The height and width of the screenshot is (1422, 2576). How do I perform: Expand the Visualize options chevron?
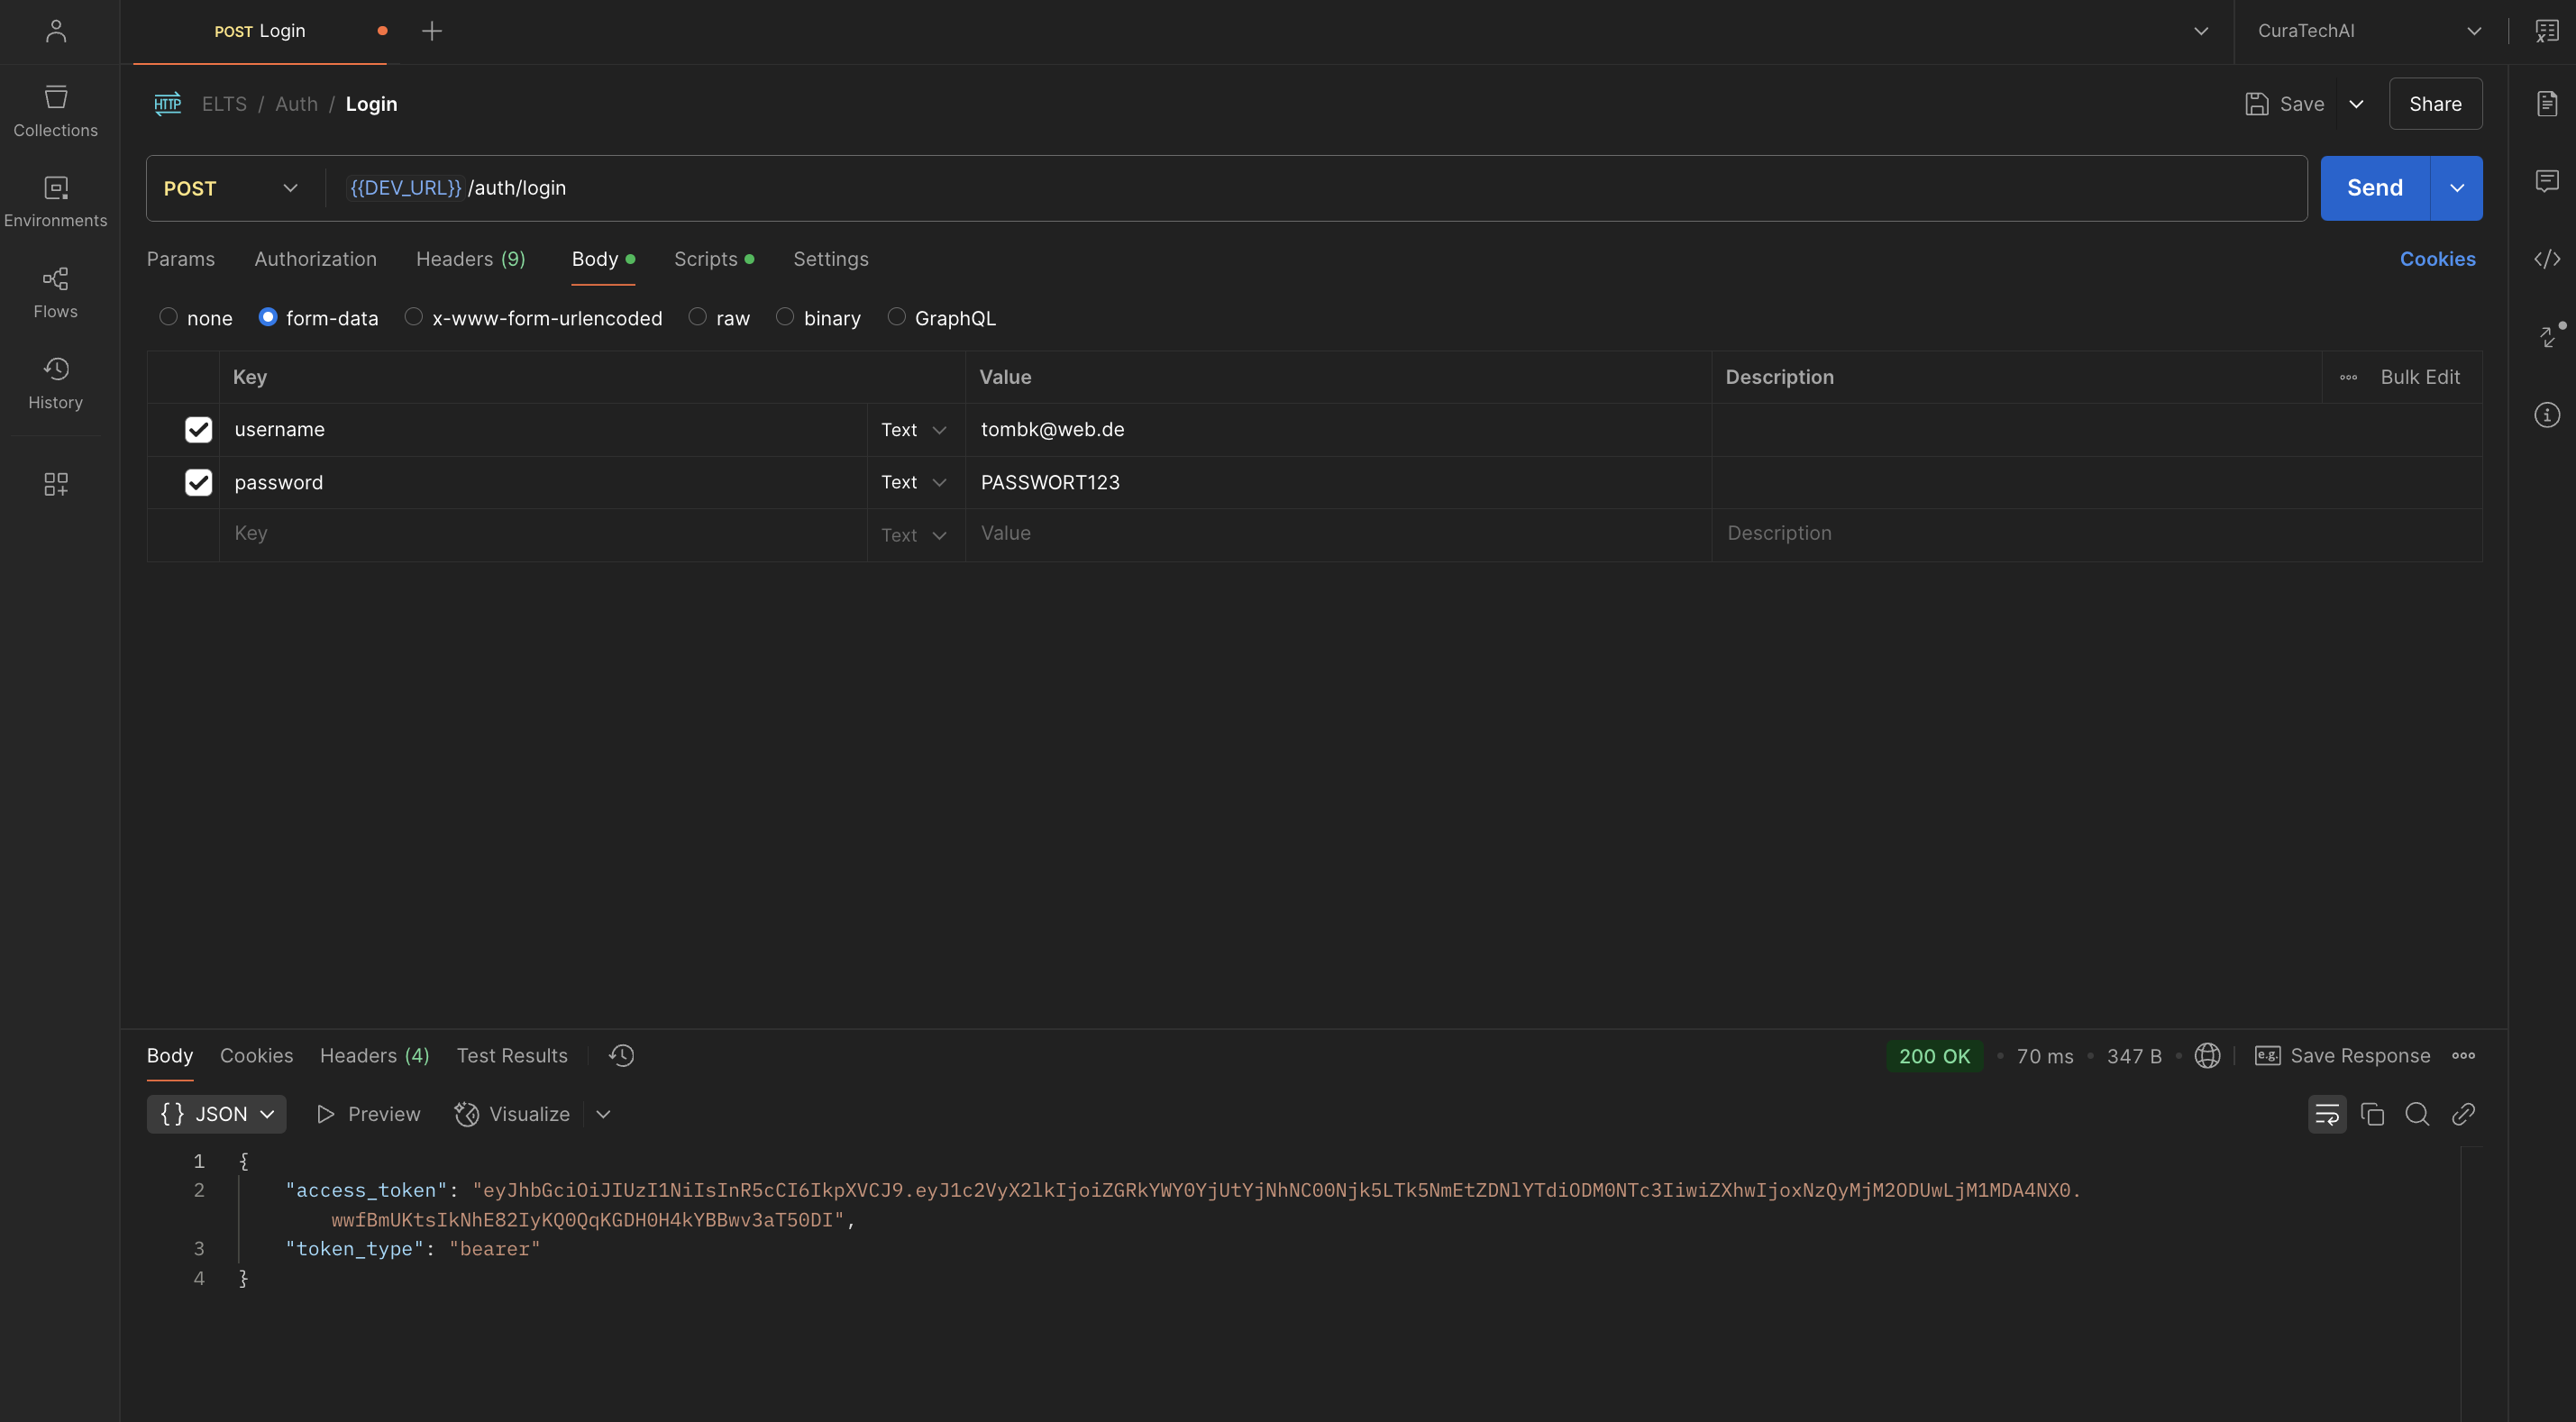point(603,1114)
